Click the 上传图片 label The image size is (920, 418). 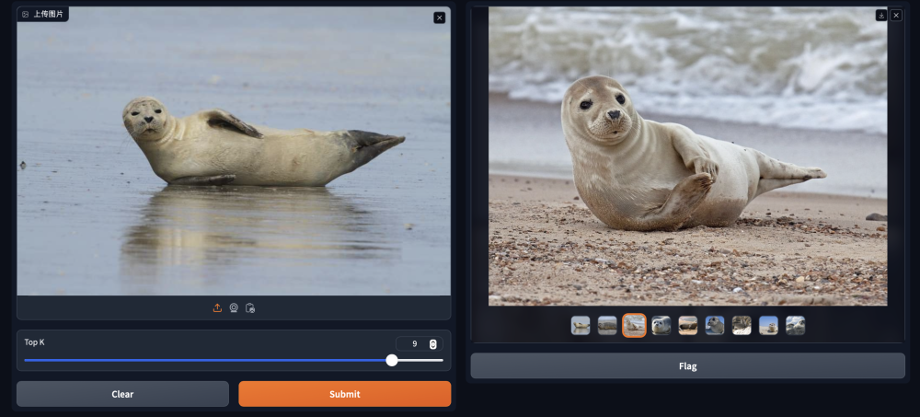click(x=48, y=14)
